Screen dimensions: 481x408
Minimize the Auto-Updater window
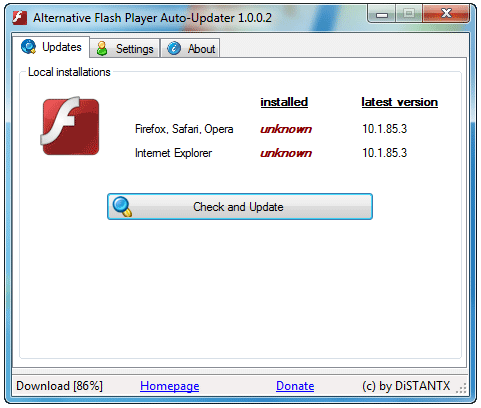382,14
